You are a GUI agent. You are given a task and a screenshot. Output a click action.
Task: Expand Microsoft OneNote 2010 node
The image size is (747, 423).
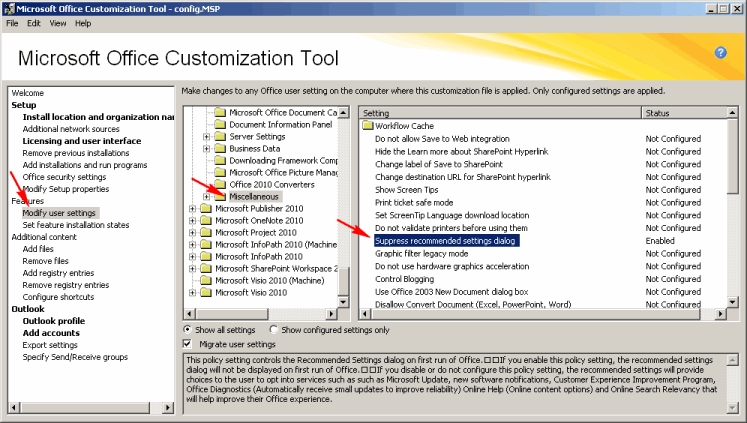[192, 221]
